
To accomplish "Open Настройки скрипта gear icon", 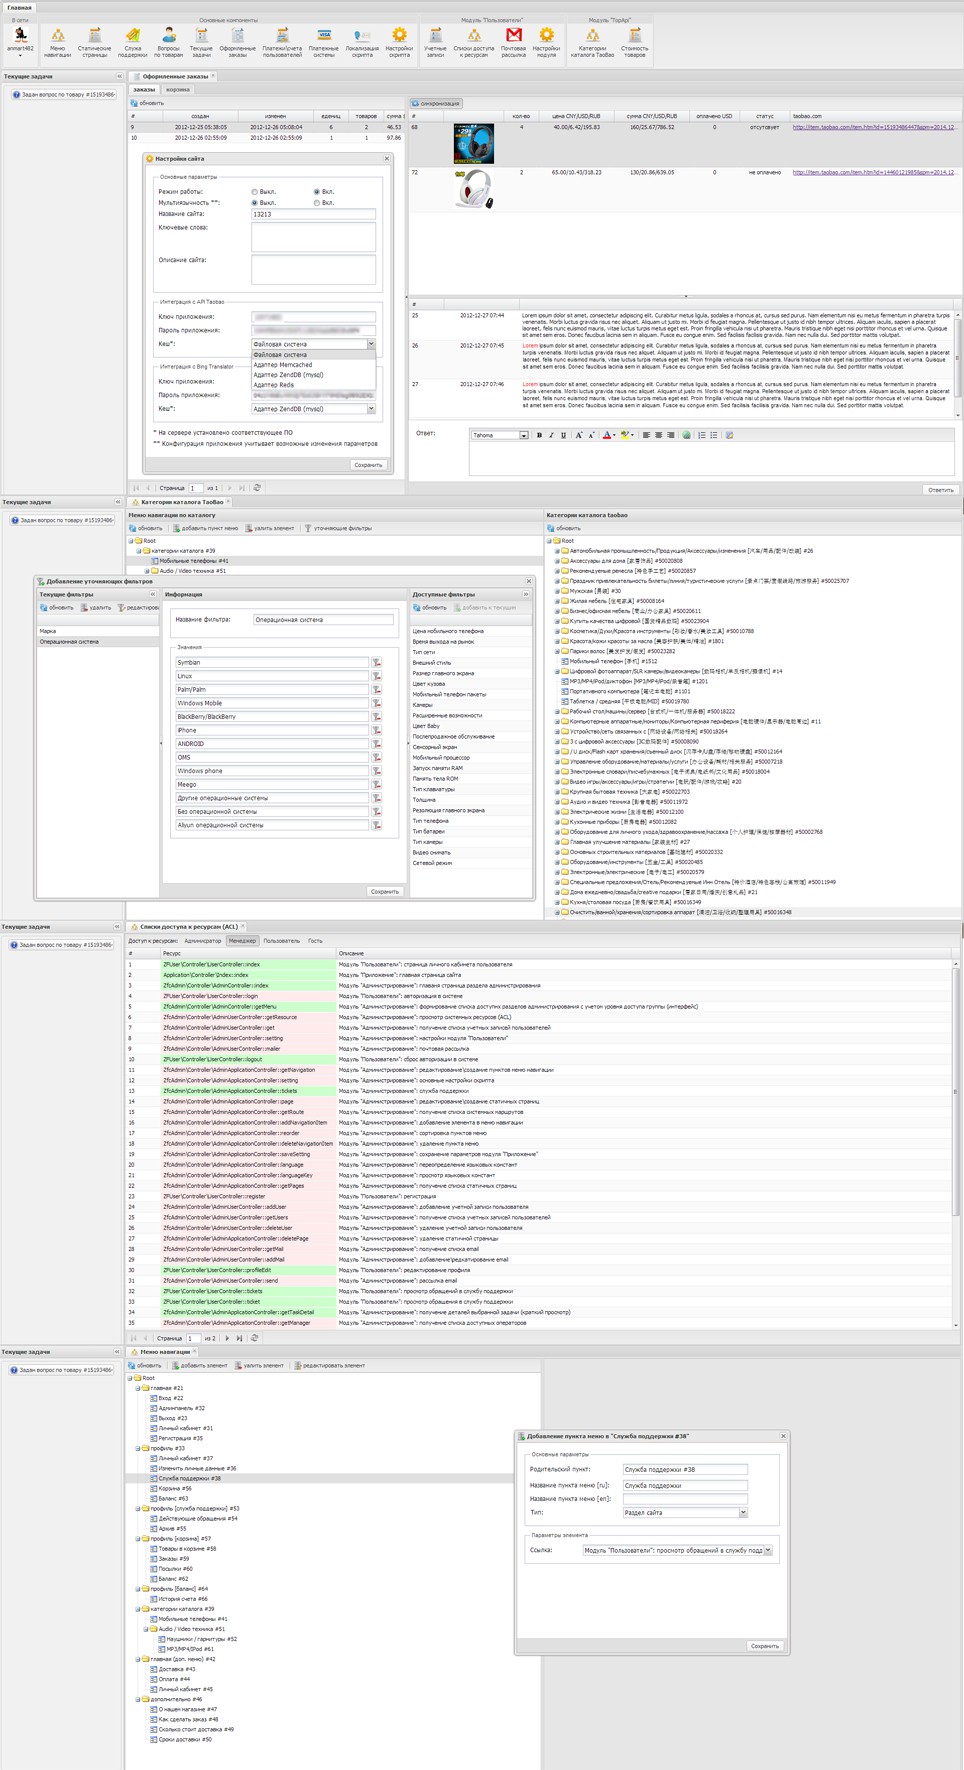I will coord(399,42).
